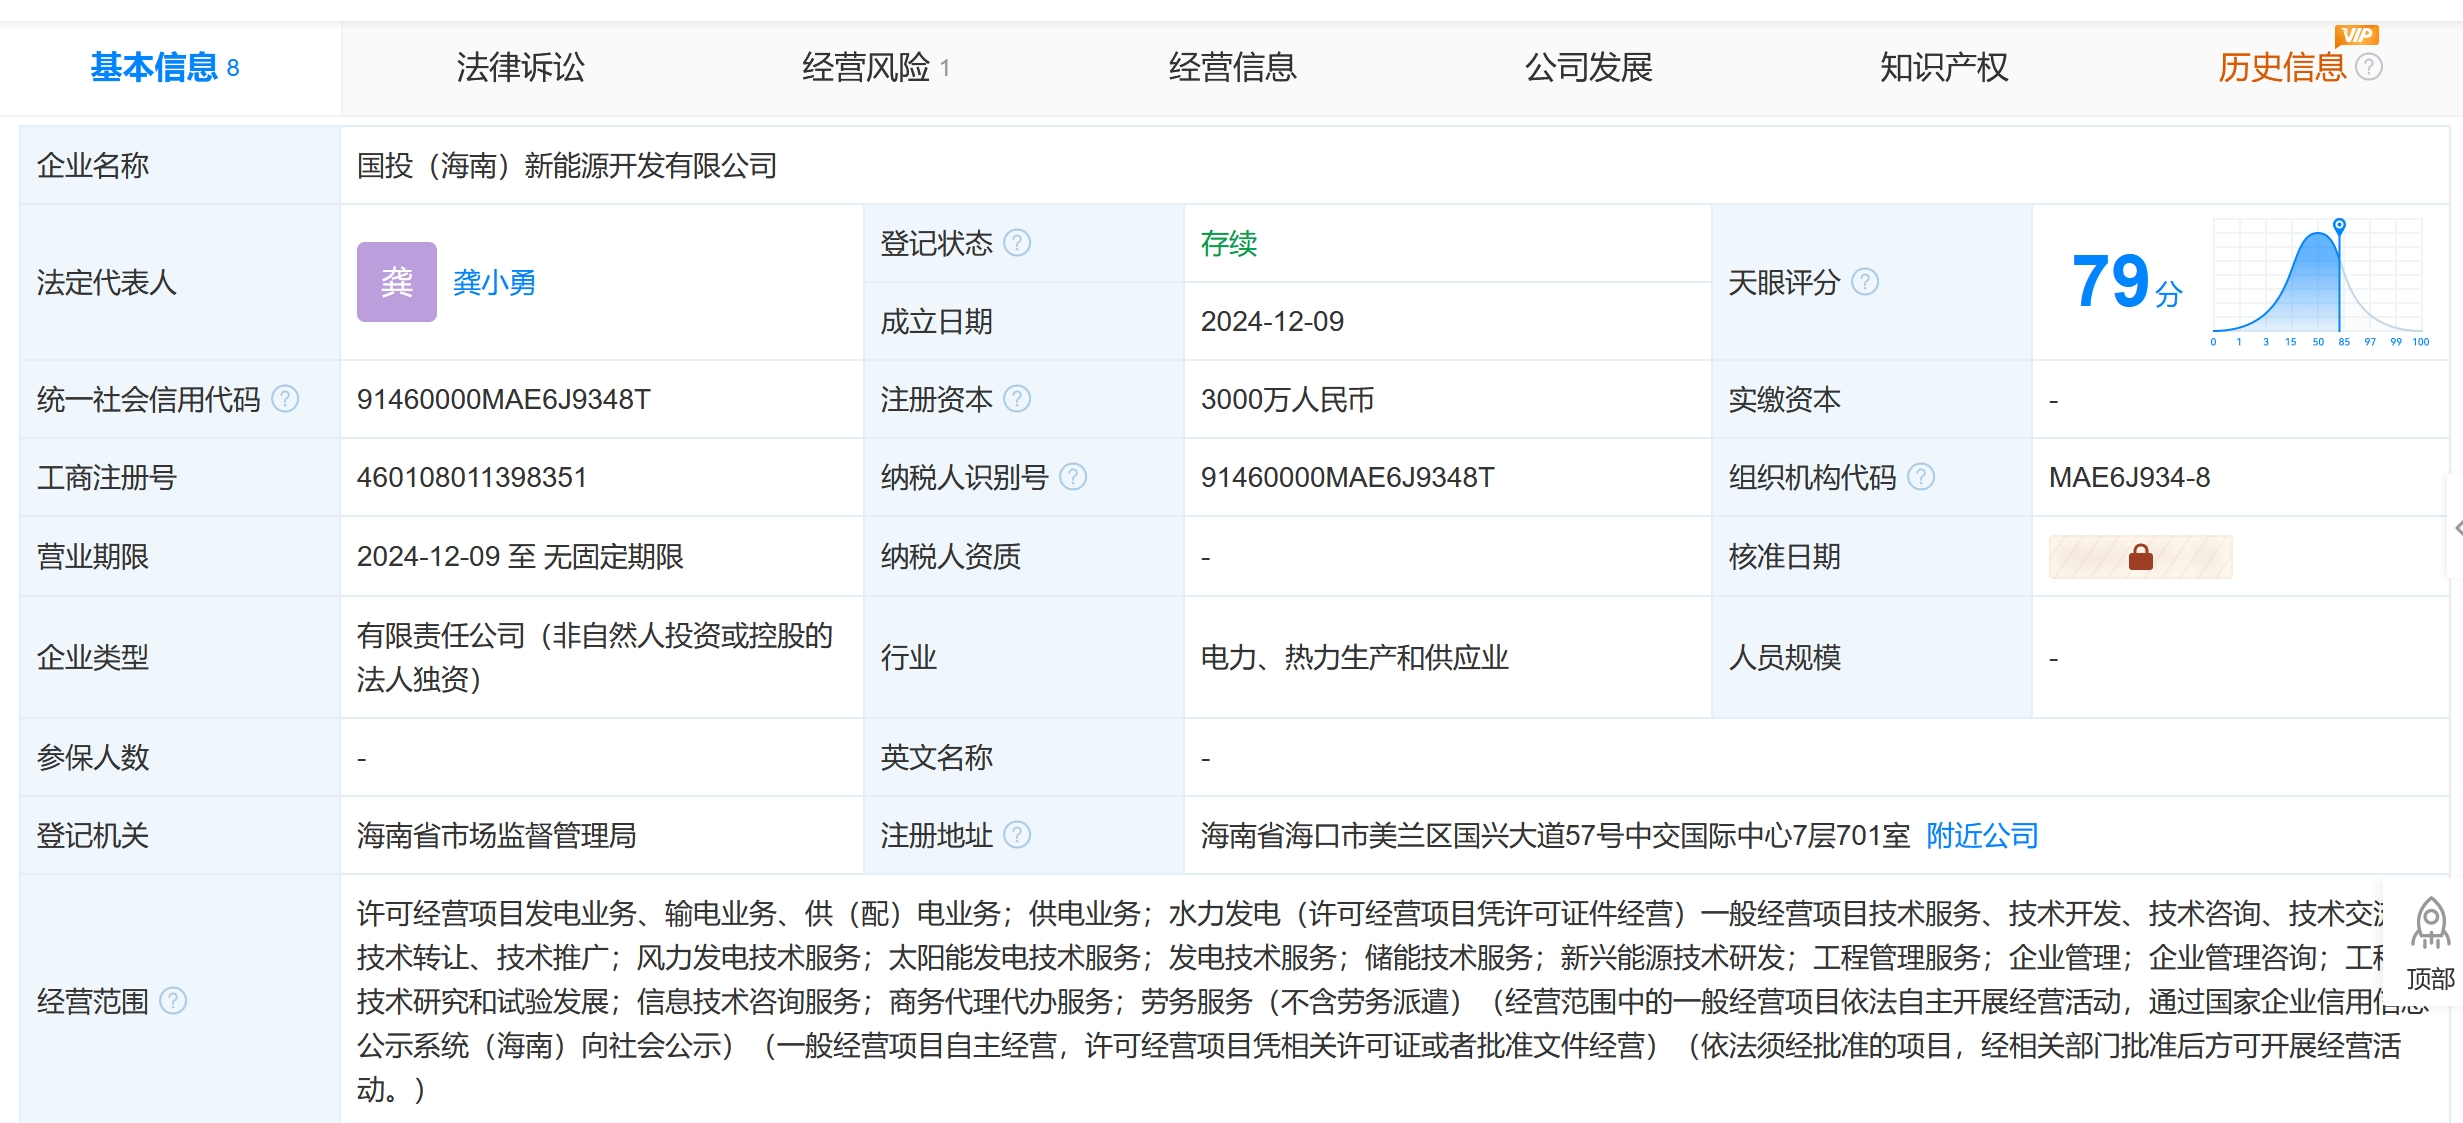Click the 行业 label
2463x1123 pixels.
[908, 657]
